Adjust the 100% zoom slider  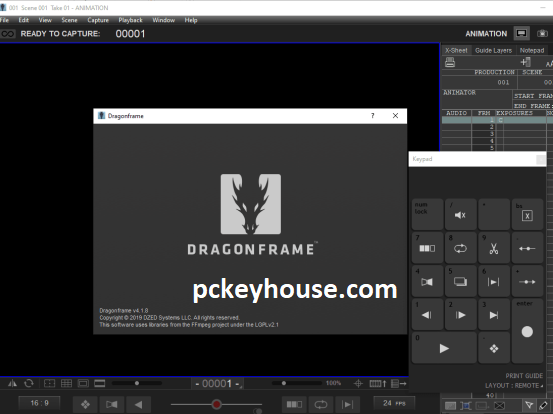pyautogui.click(x=284, y=383)
